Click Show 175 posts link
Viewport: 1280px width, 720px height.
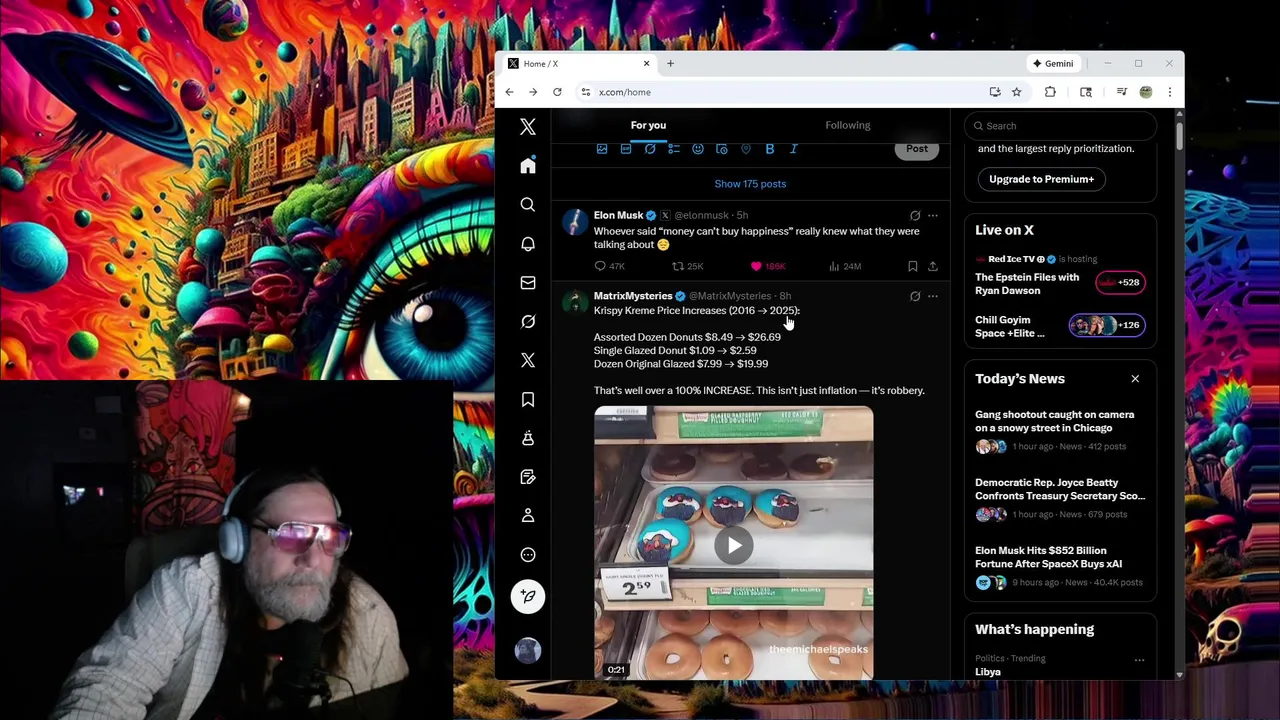tap(750, 184)
